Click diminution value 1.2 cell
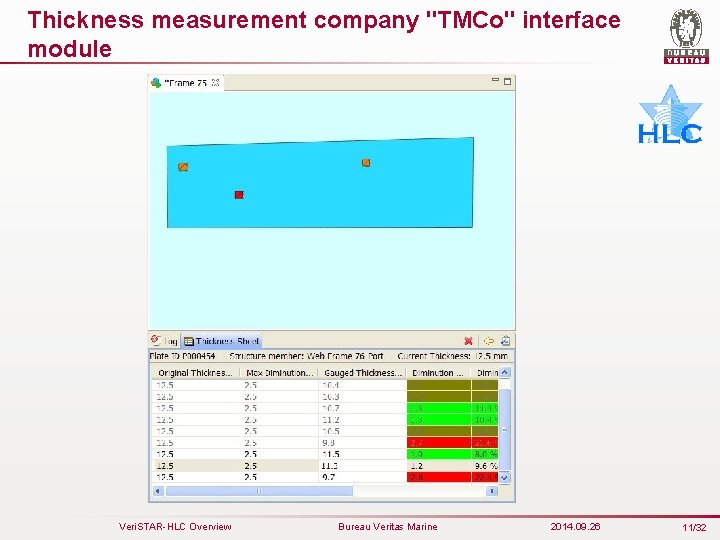Viewport: 720px width, 540px height. point(439,466)
